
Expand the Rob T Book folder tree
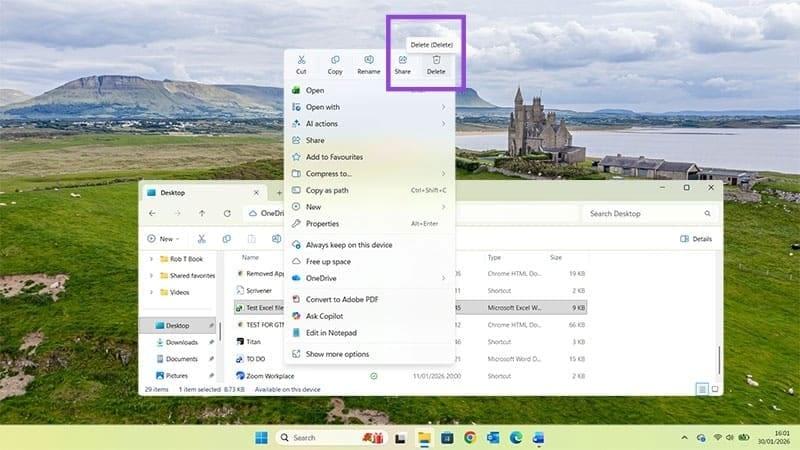pos(151,259)
